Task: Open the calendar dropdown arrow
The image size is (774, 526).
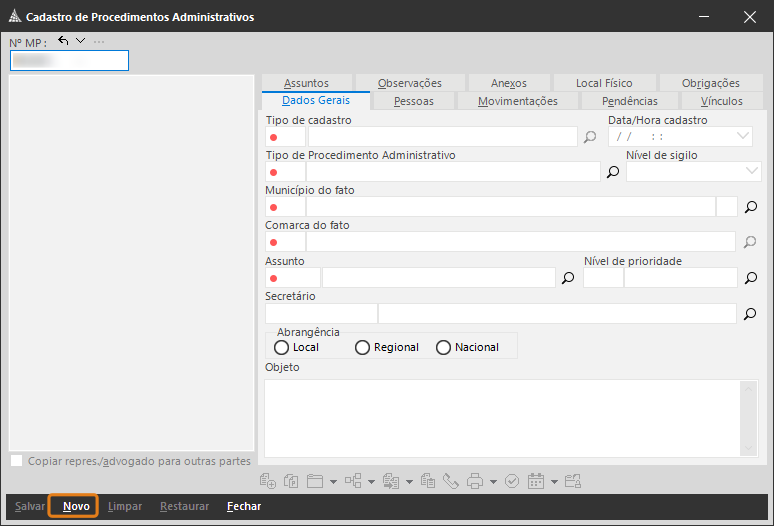Action: click(554, 482)
